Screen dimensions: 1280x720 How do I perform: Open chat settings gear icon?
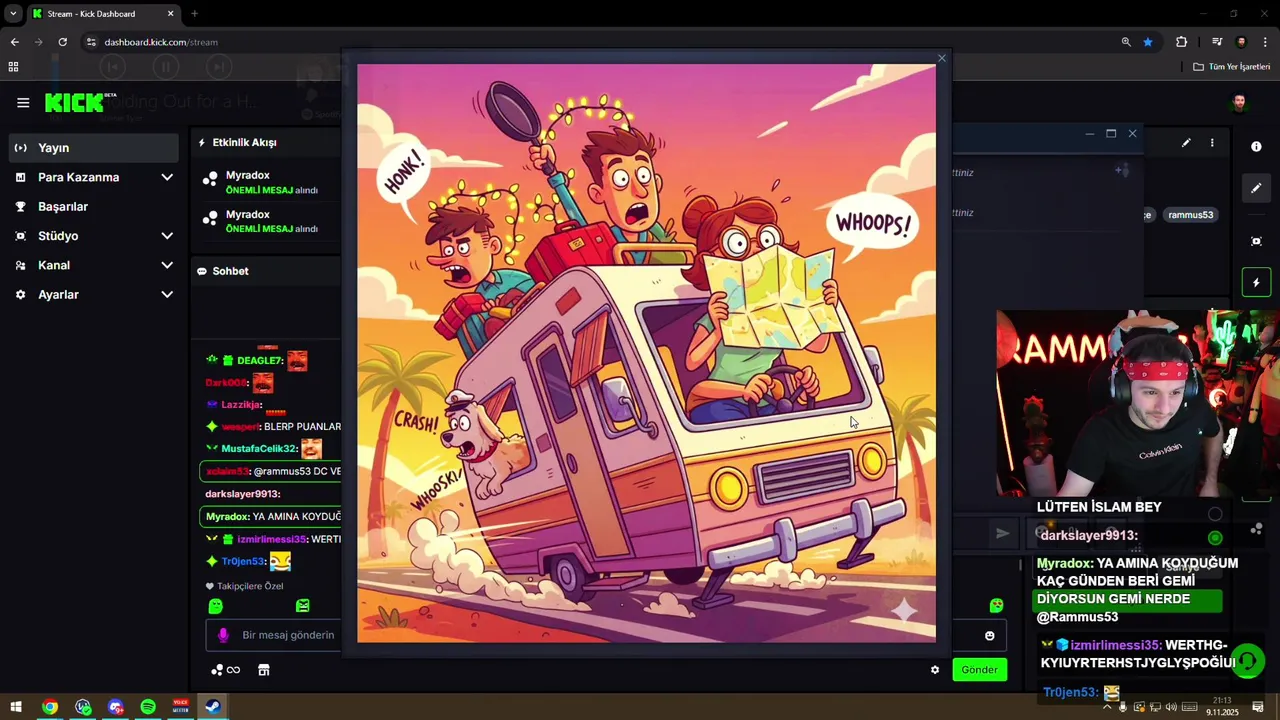[935, 670]
